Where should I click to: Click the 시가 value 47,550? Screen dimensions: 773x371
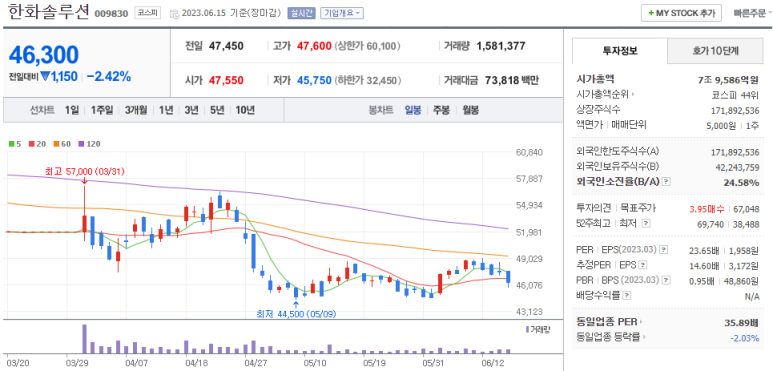tap(226, 80)
